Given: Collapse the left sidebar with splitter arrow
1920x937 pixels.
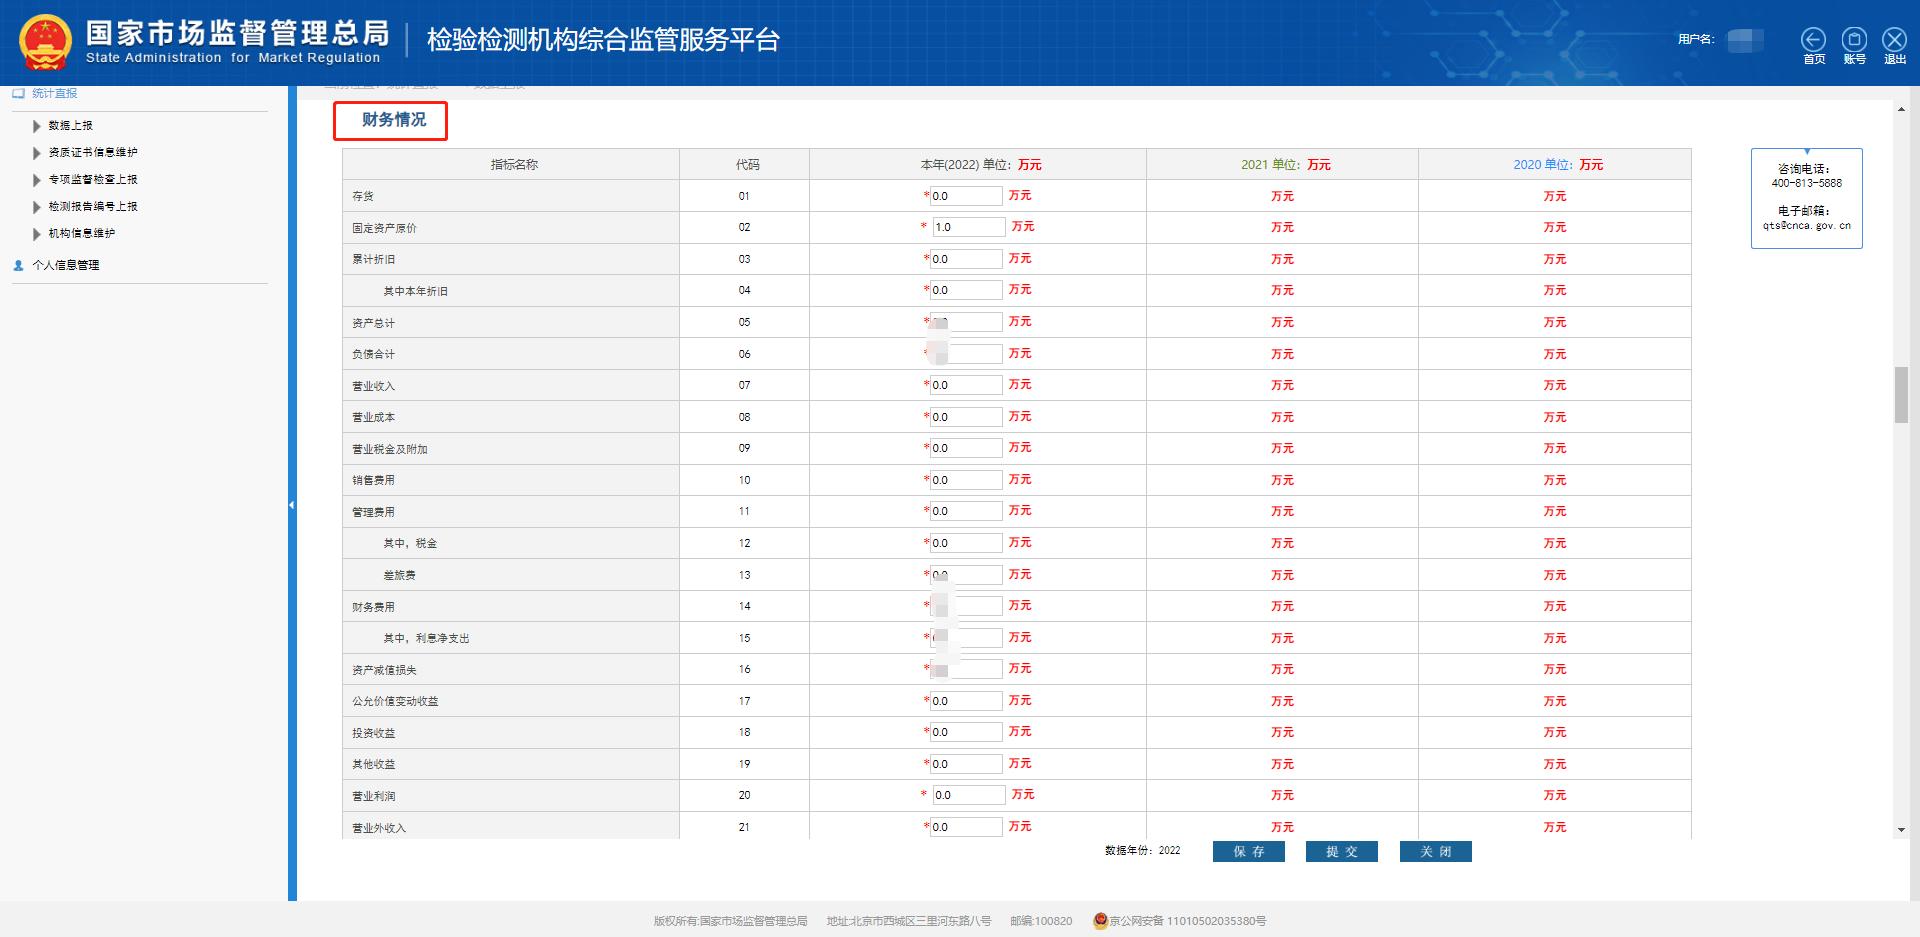Looking at the screenshot, I should (x=292, y=505).
